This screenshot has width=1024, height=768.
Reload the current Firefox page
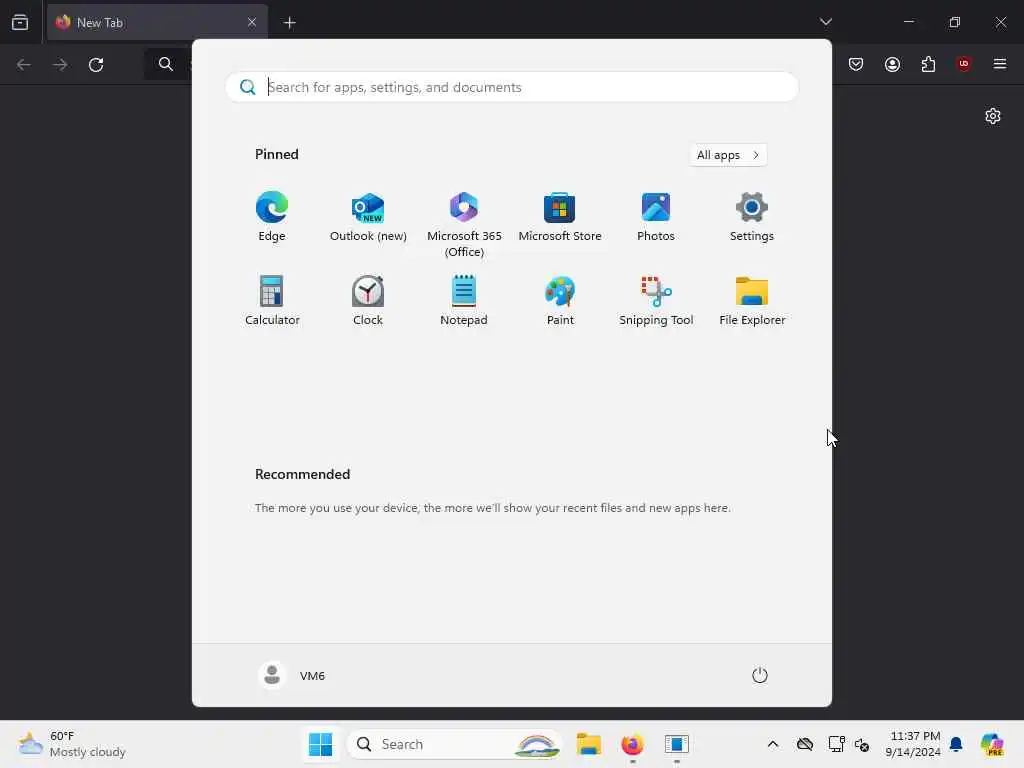[x=96, y=65]
